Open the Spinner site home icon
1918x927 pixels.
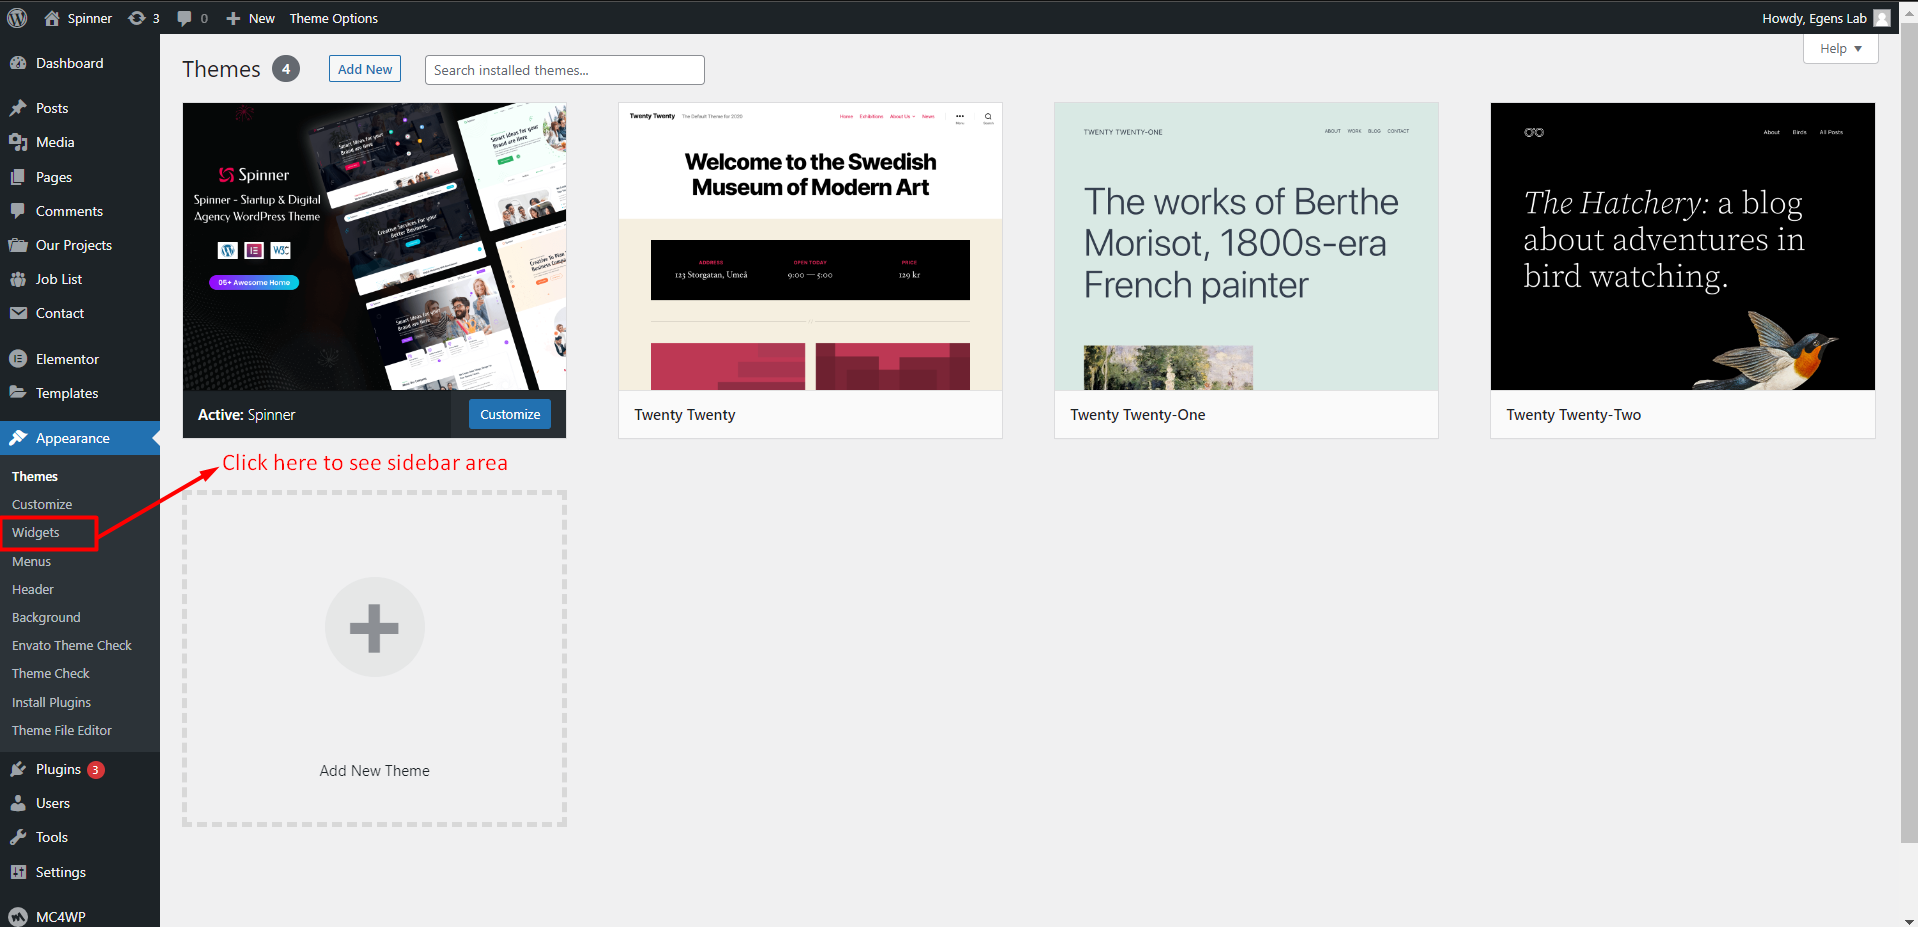click(52, 18)
